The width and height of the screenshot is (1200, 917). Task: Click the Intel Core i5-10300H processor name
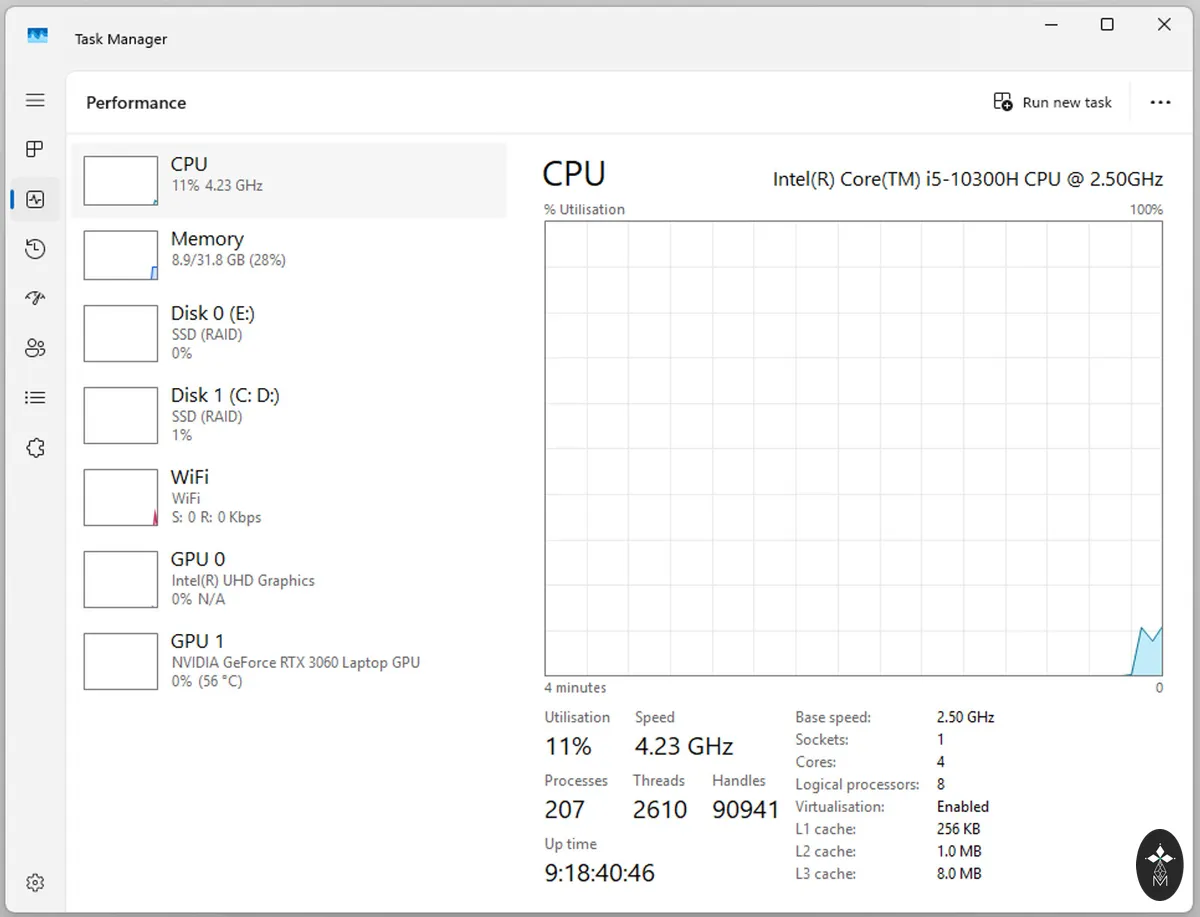(968, 179)
